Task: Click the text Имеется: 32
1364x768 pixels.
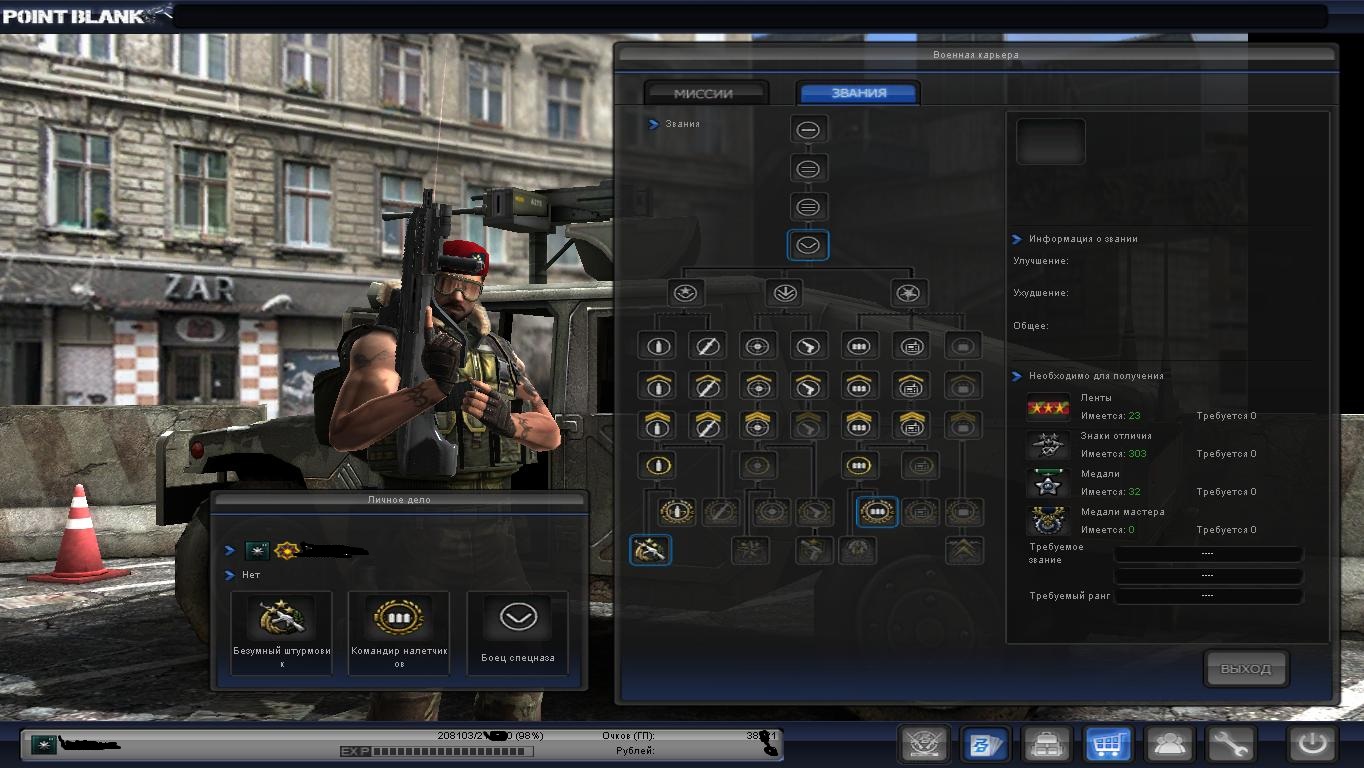Action: [1110, 492]
